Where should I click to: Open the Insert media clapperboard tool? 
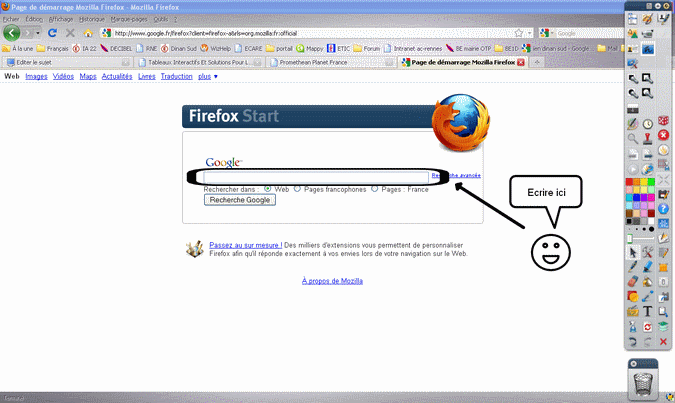coord(633,311)
